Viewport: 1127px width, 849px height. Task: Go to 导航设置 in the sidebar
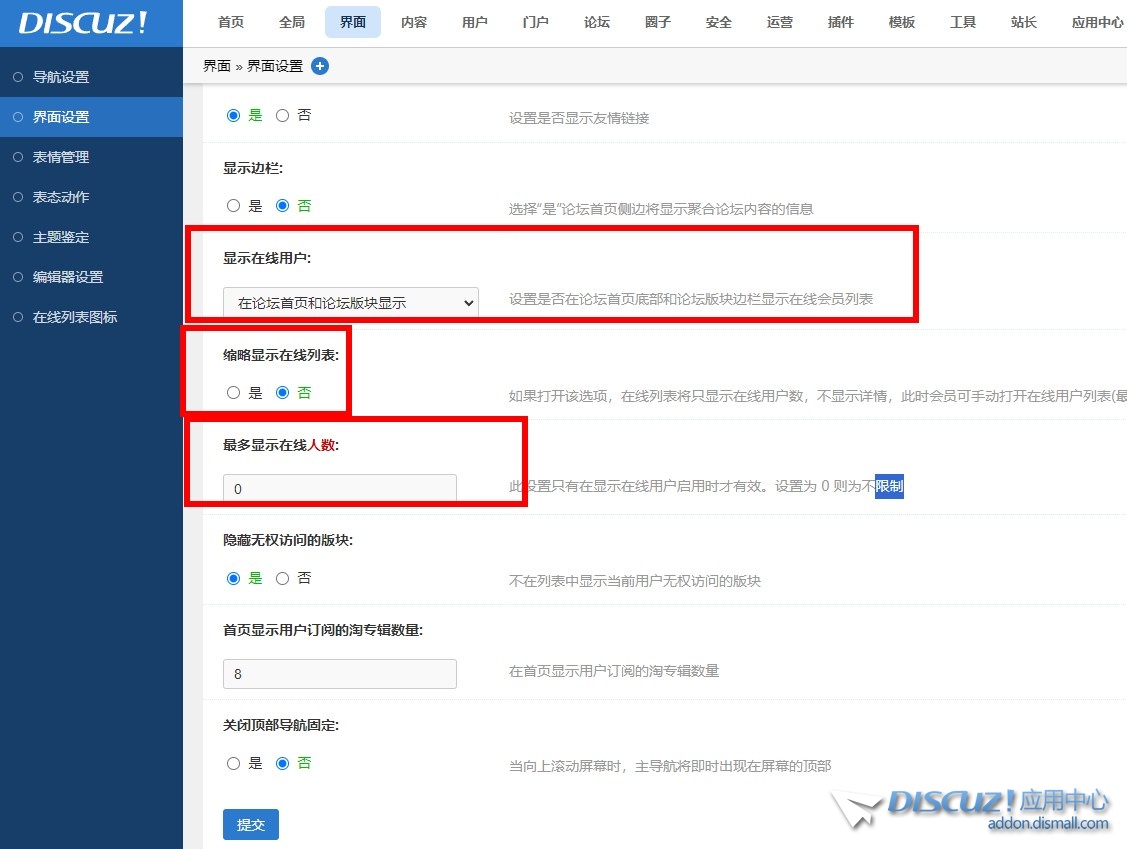61,77
